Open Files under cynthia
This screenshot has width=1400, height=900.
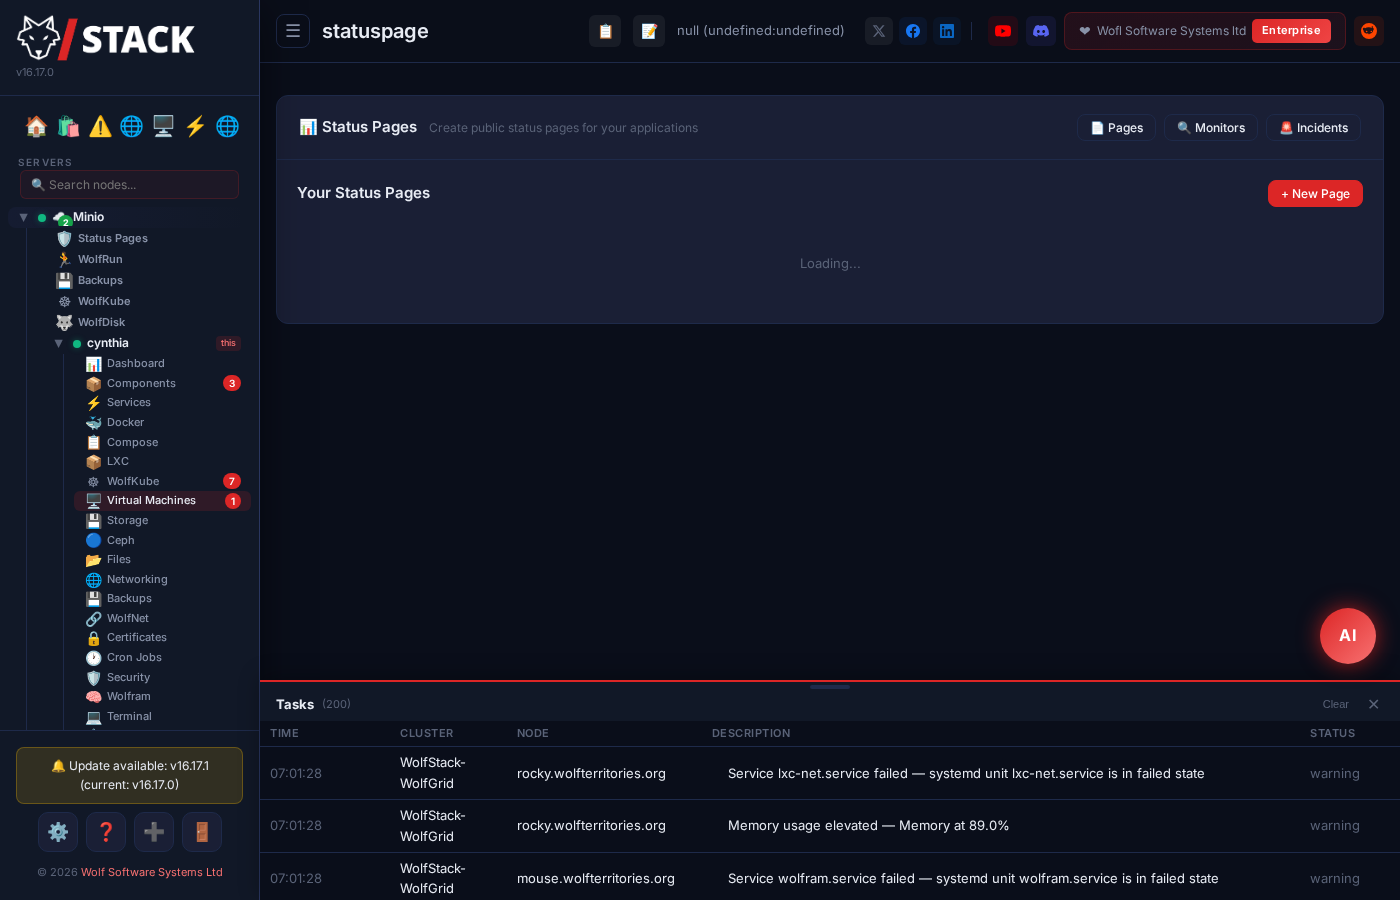(x=118, y=559)
